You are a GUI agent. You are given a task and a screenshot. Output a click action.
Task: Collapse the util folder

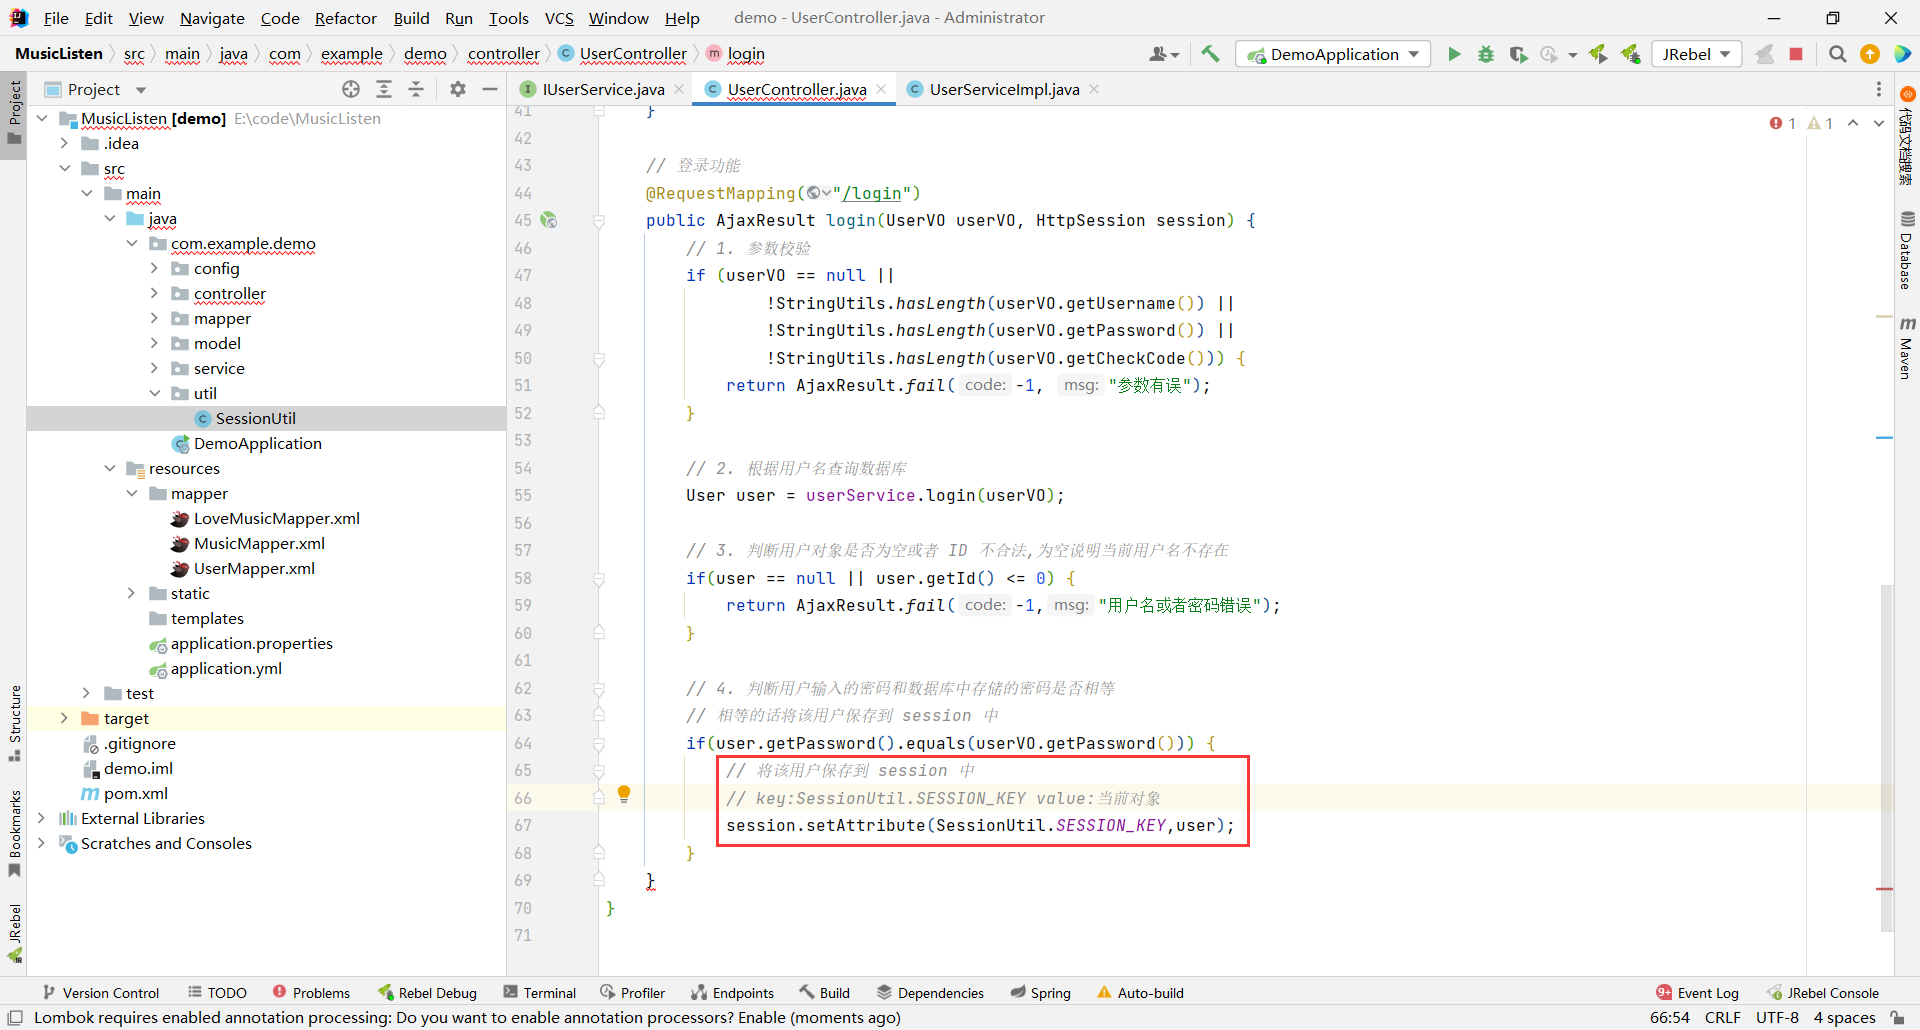pyautogui.click(x=154, y=393)
